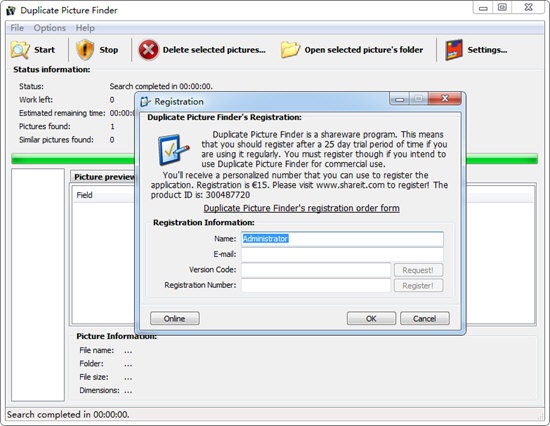Click the product ID 300487720 text
Image resolution: width=550 pixels, height=426 pixels.
click(228, 195)
